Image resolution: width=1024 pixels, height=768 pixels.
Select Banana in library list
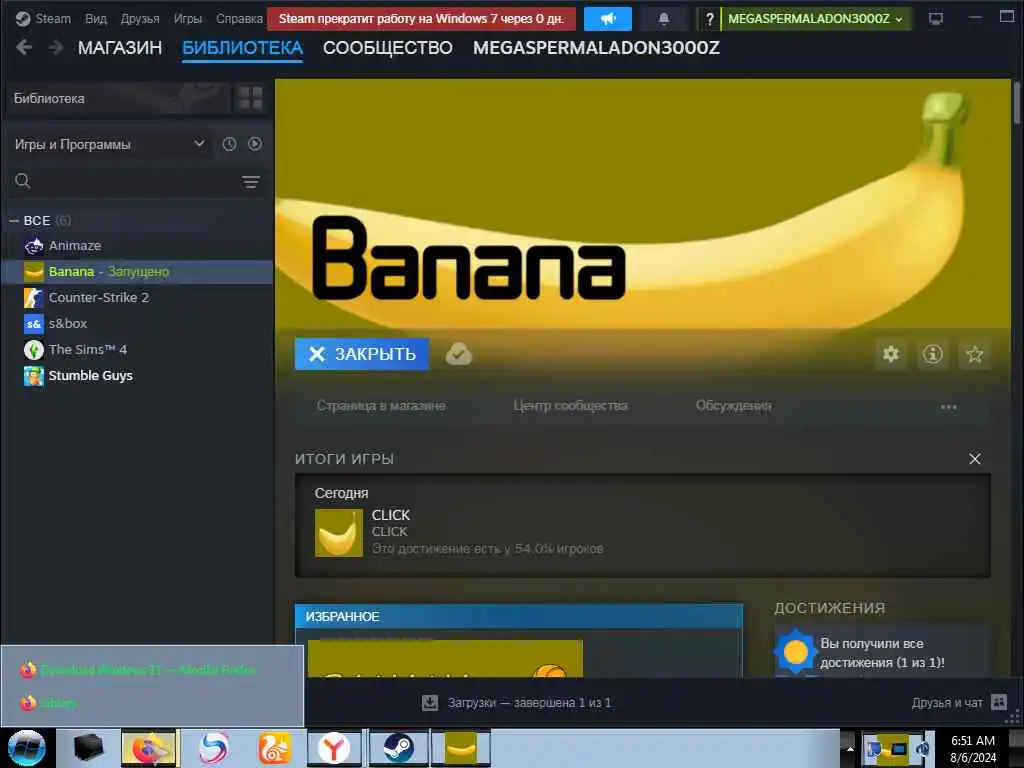click(138, 272)
